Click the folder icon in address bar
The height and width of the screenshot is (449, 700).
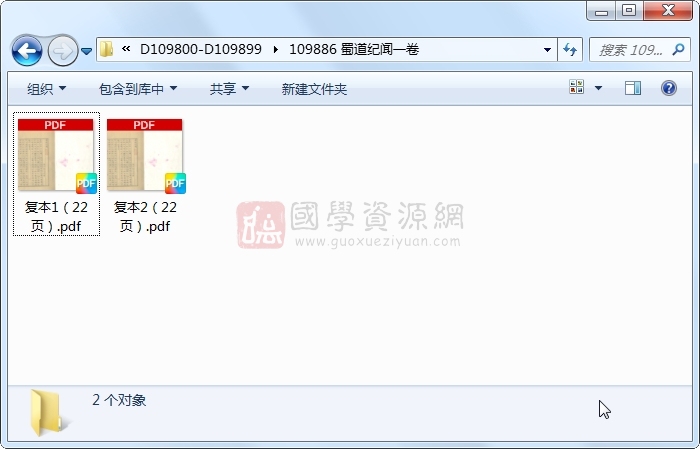pos(106,49)
